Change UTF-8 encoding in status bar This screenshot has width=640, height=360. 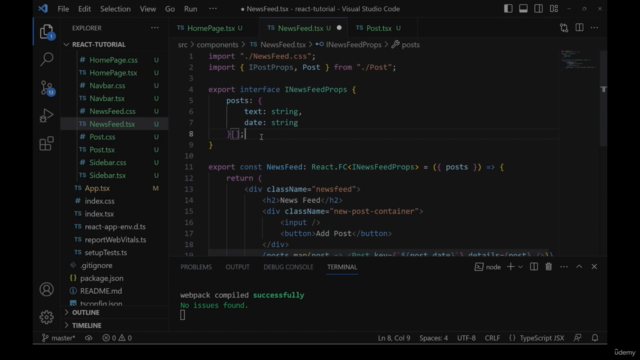point(467,338)
